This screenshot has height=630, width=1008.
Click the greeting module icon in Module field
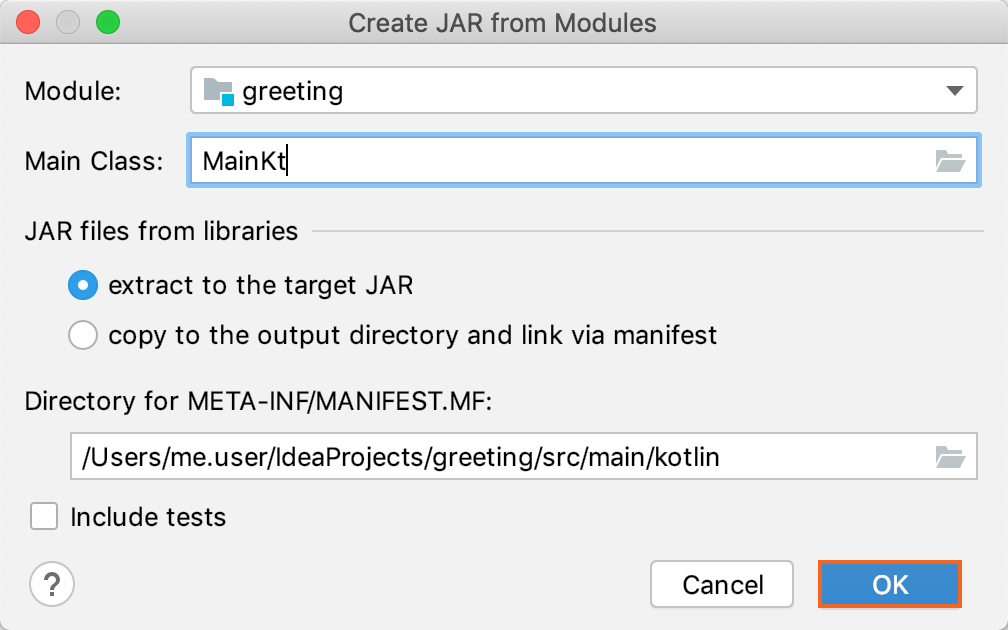[x=216, y=90]
